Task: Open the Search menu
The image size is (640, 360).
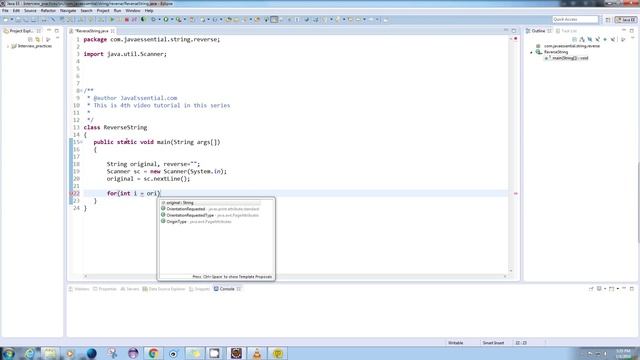Action: coord(87,11)
